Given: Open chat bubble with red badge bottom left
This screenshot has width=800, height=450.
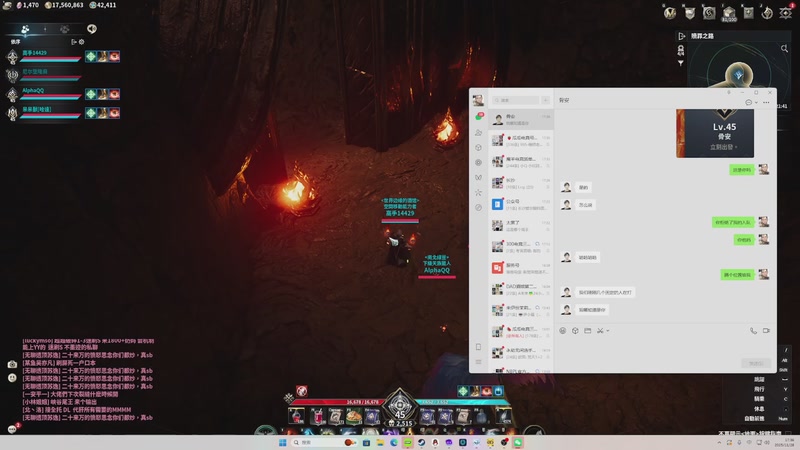Looking at the screenshot, I should coord(13,429).
